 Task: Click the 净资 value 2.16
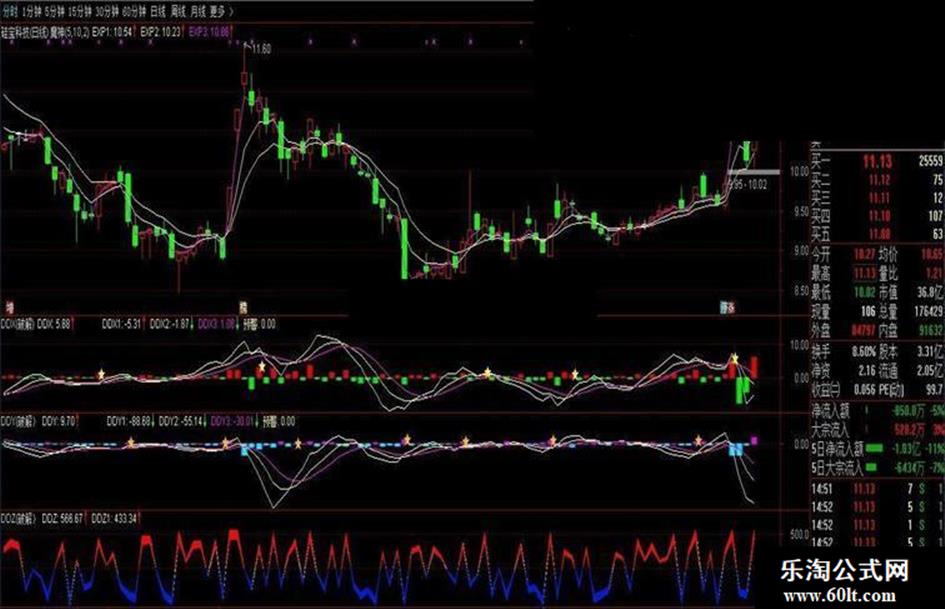pos(867,370)
